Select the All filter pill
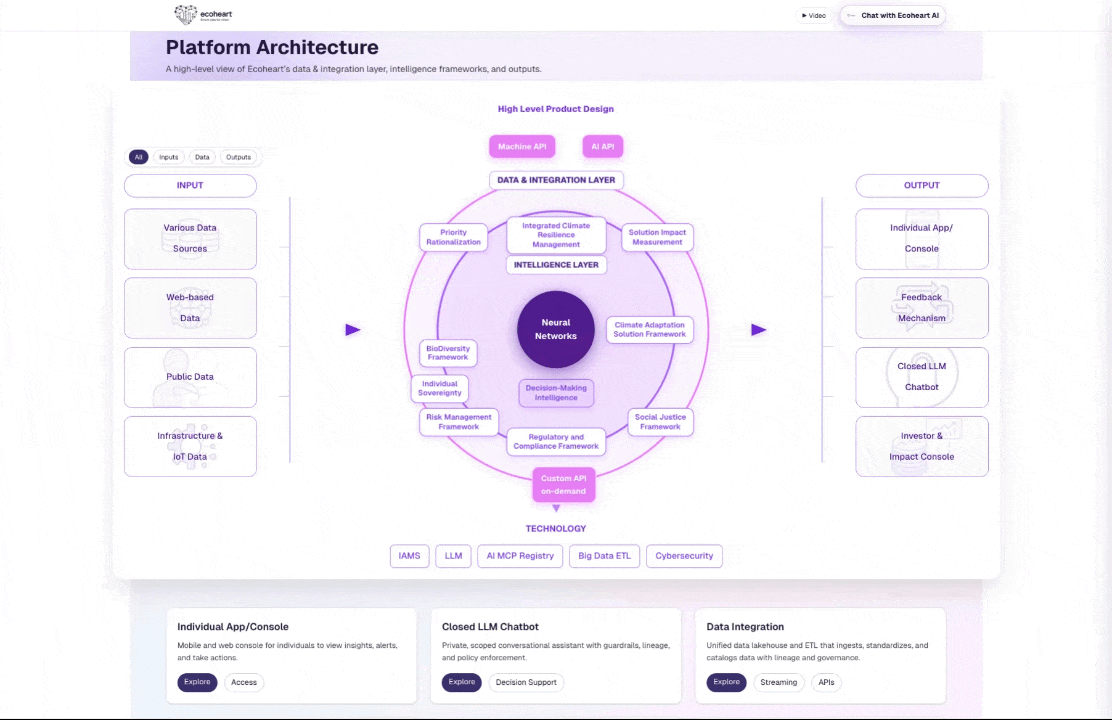Image resolution: width=1112 pixels, height=720 pixels. pyautogui.click(x=138, y=157)
